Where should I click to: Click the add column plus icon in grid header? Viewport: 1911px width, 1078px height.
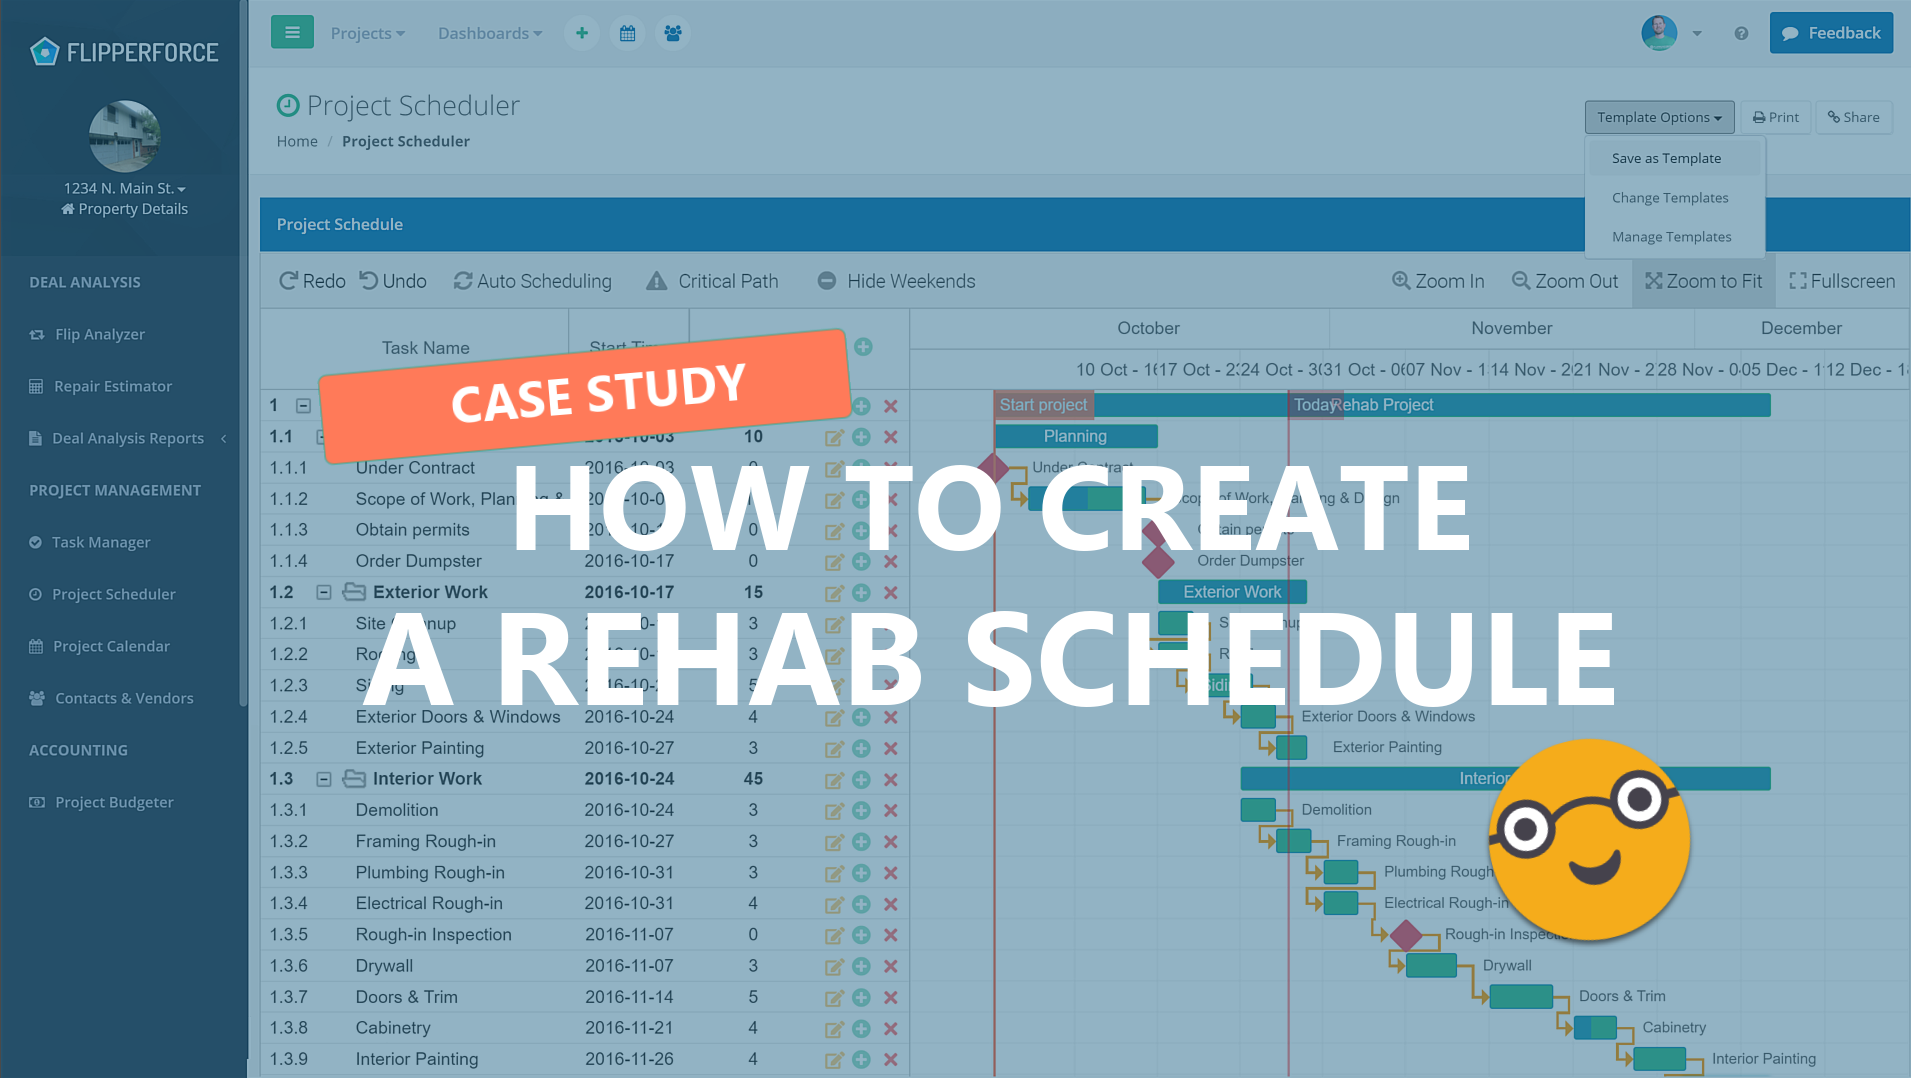pyautogui.click(x=863, y=347)
